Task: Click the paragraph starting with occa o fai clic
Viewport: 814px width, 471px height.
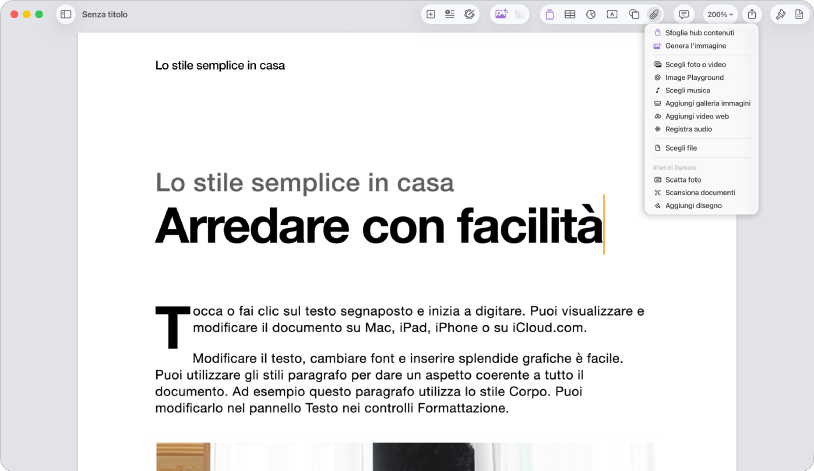Action: (x=418, y=319)
